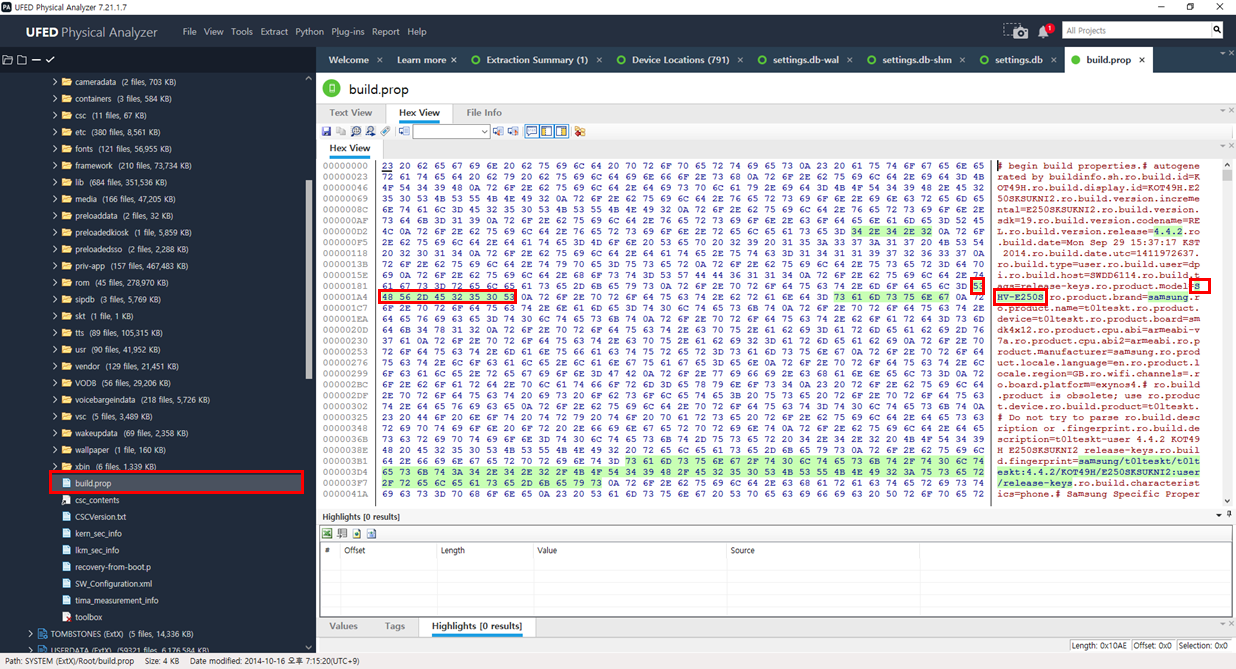Expand the framework folder
The width and height of the screenshot is (1236, 669).
tap(55, 165)
